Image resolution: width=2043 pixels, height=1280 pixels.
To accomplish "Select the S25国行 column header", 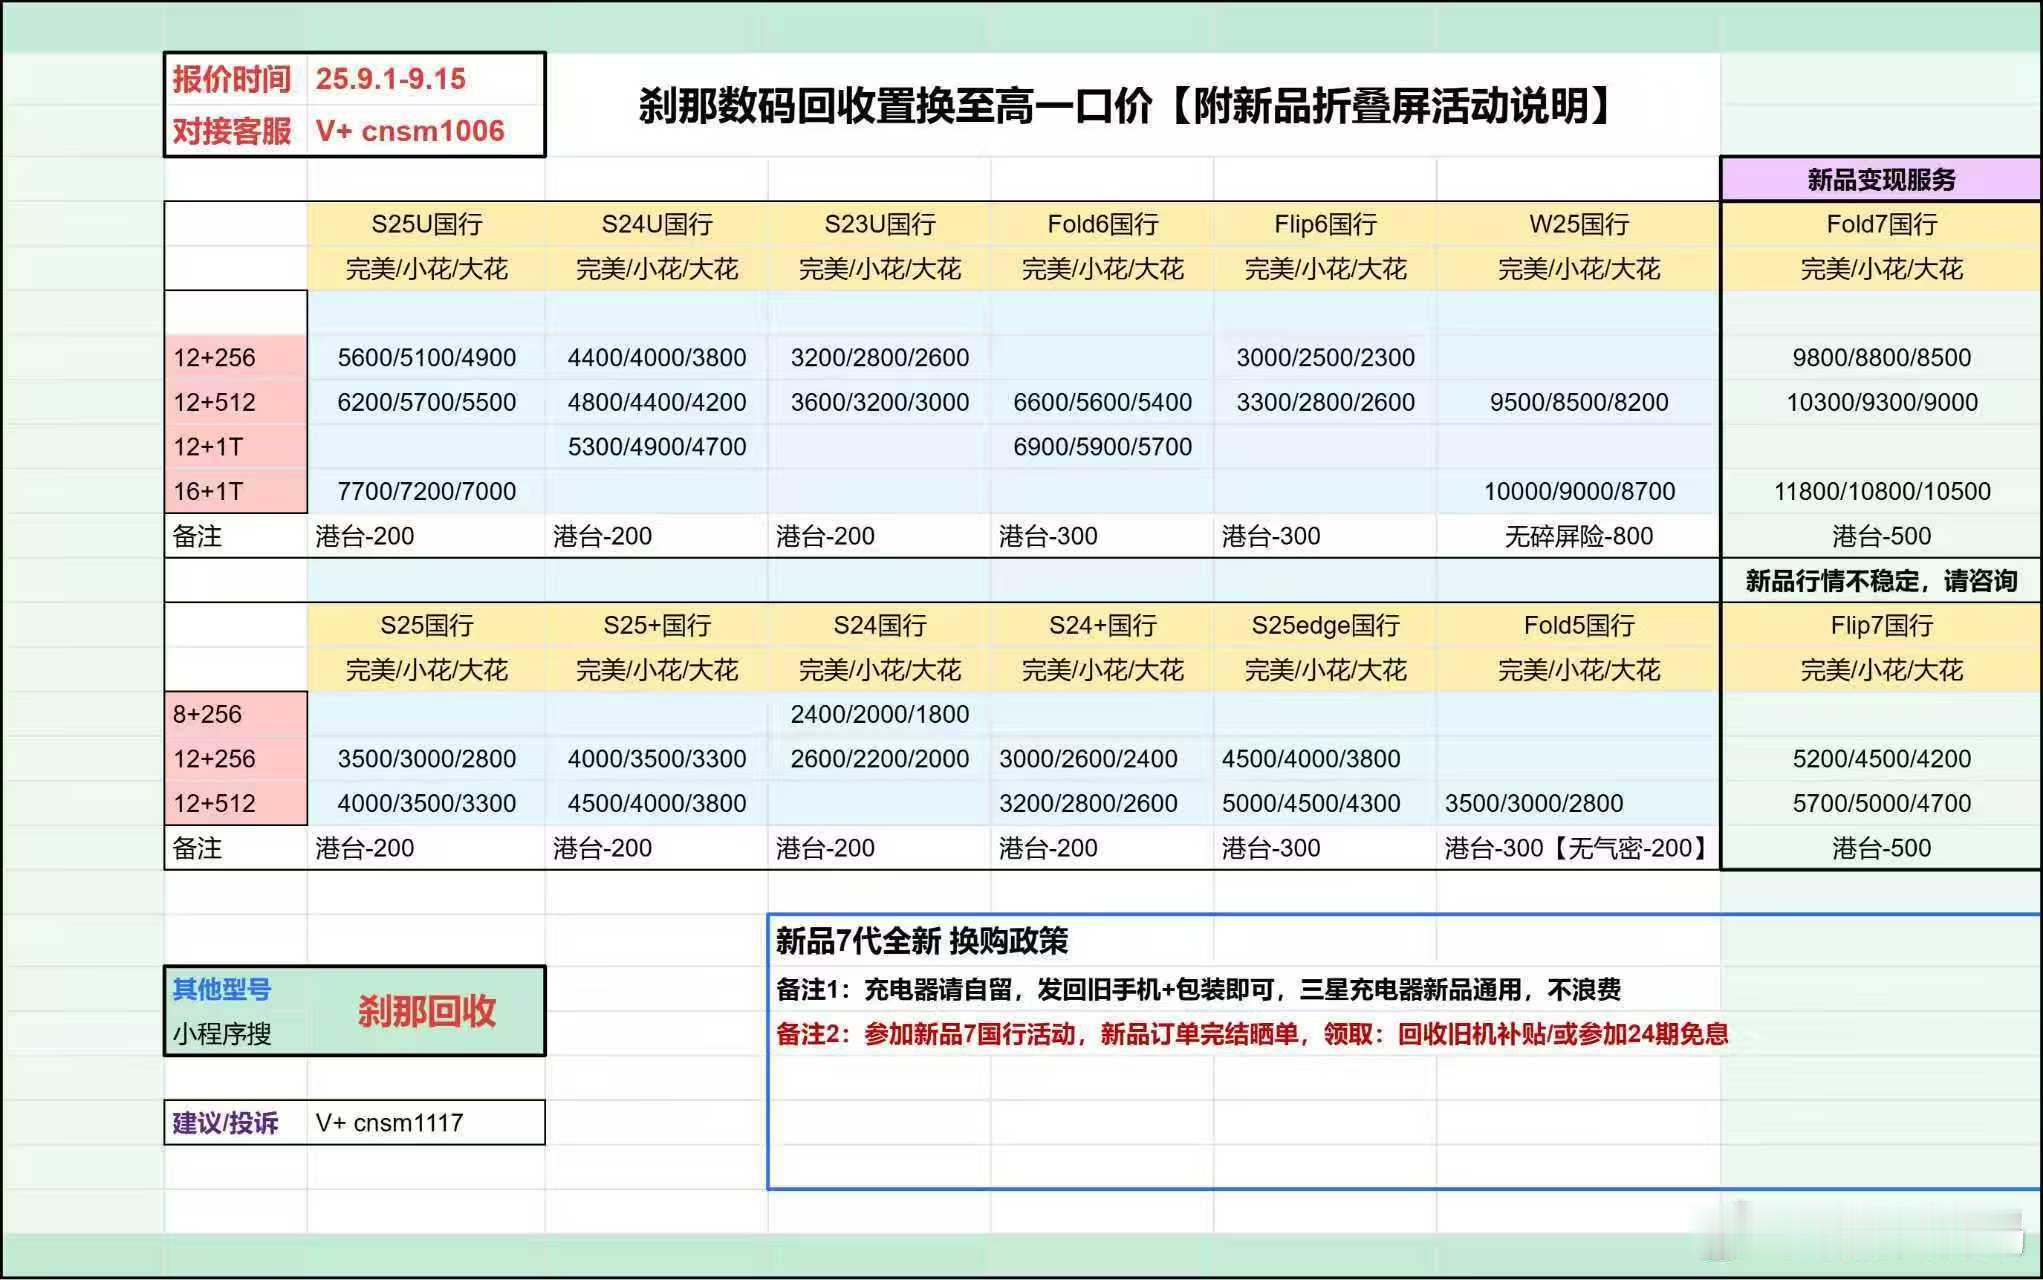I will [427, 626].
